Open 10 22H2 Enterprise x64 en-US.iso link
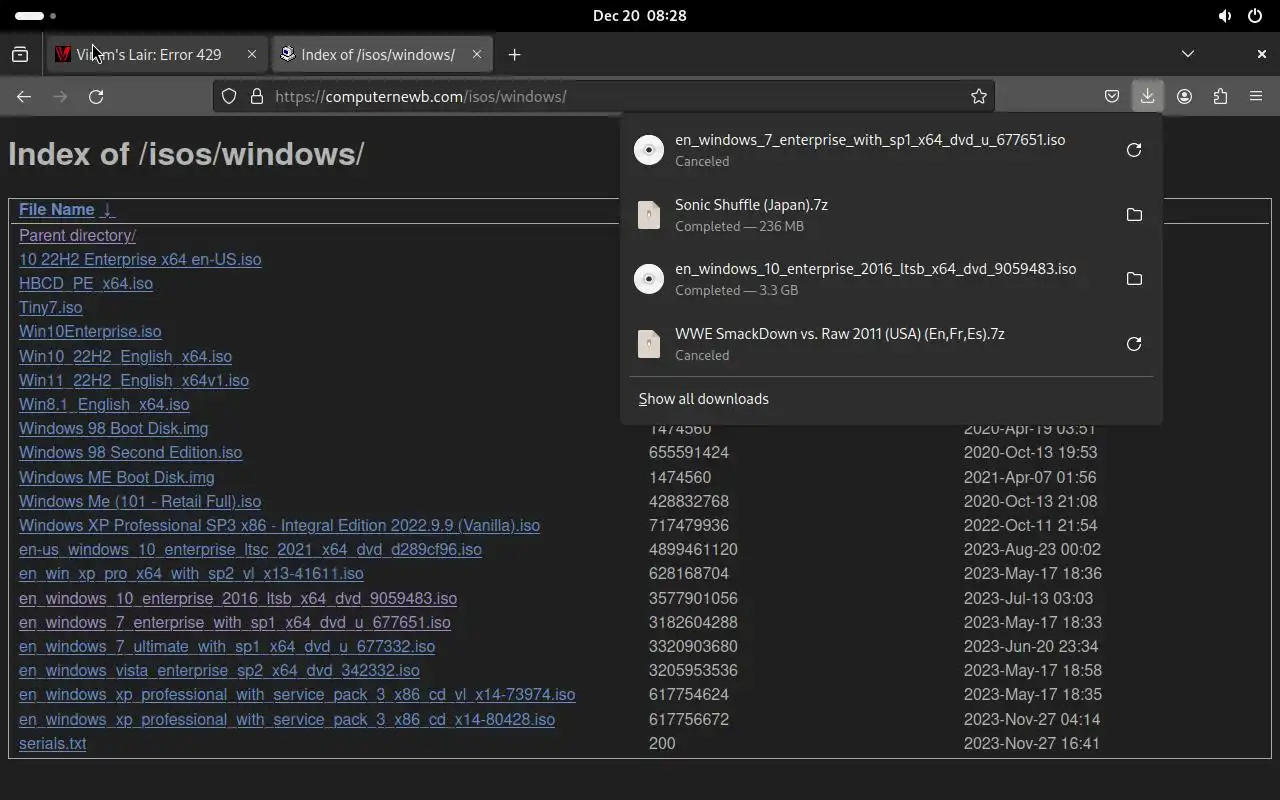 (x=140, y=260)
